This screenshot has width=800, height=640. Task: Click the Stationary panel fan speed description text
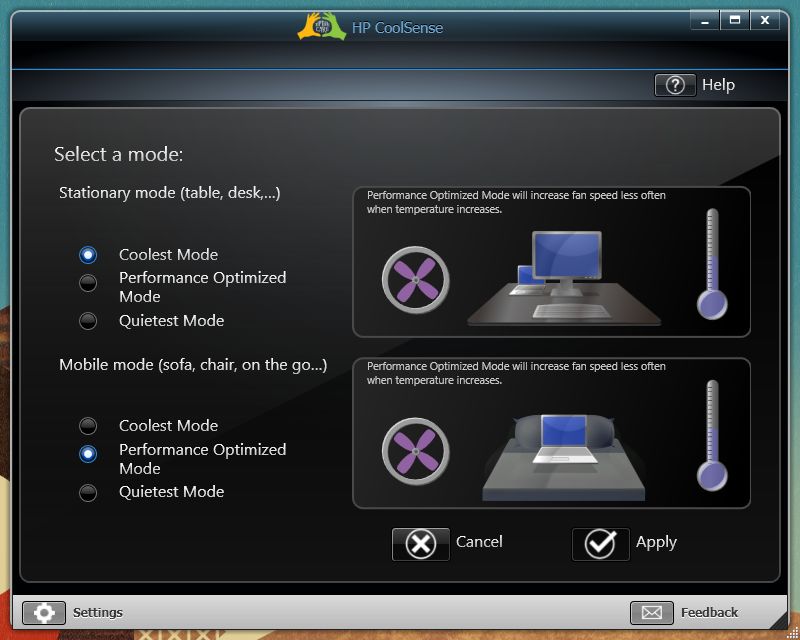tap(516, 202)
